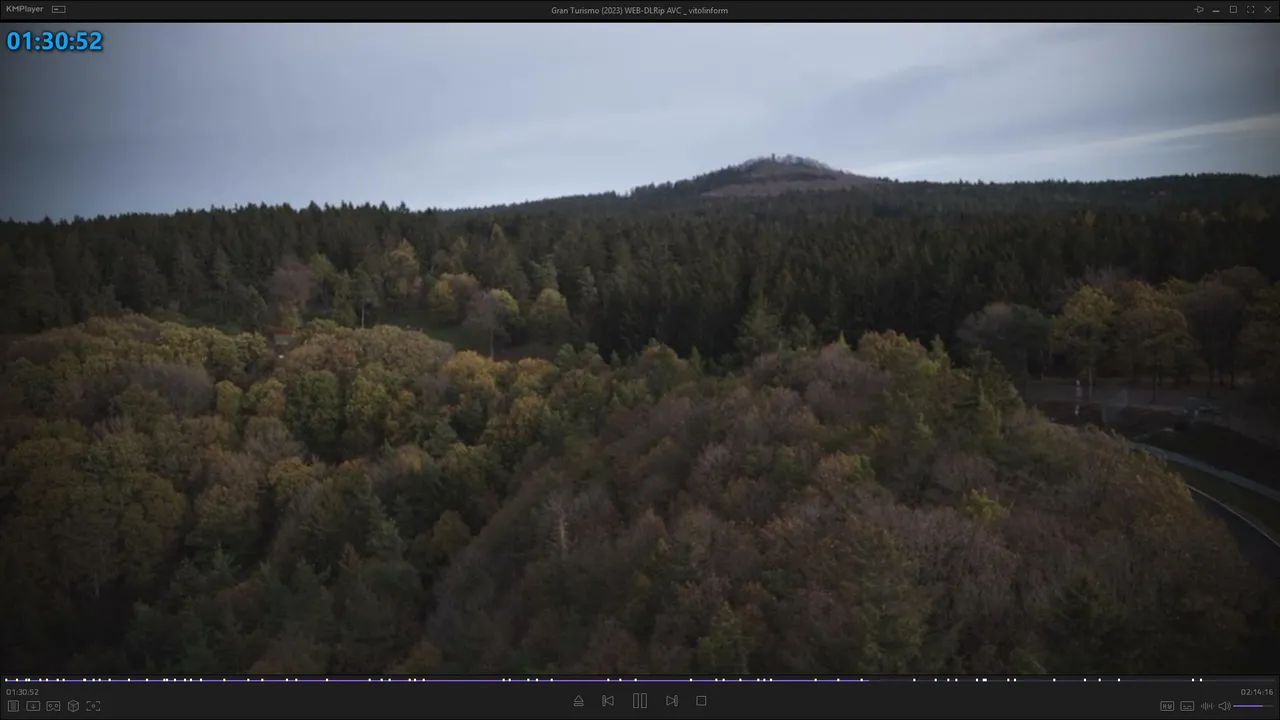Click the mini mode icon beside KMPlayer logo
The width and height of the screenshot is (1280, 720).
59,9
